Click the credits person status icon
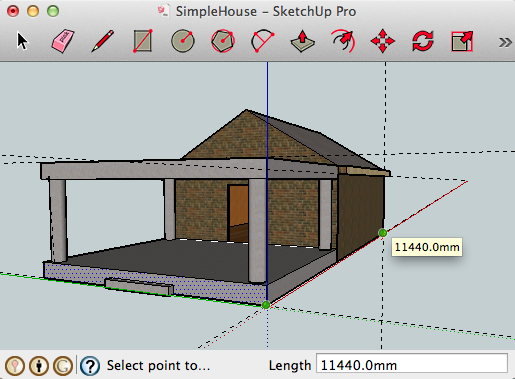 click(x=39, y=366)
